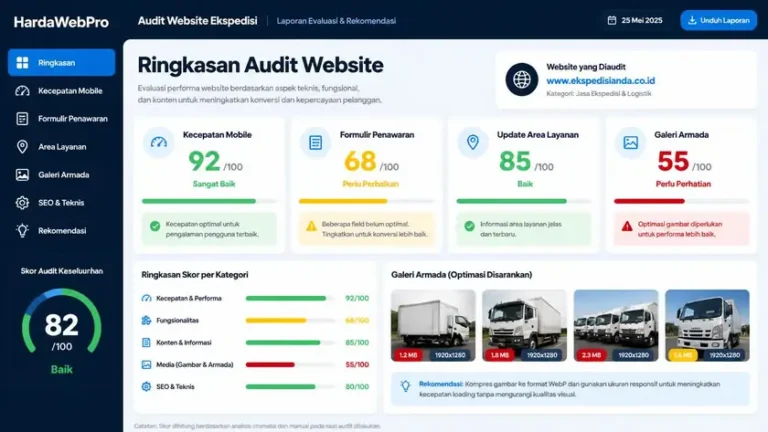Screen dimensions: 768x432
Task: Open the www.ekspedisianda.co.id link
Action: click(600, 80)
